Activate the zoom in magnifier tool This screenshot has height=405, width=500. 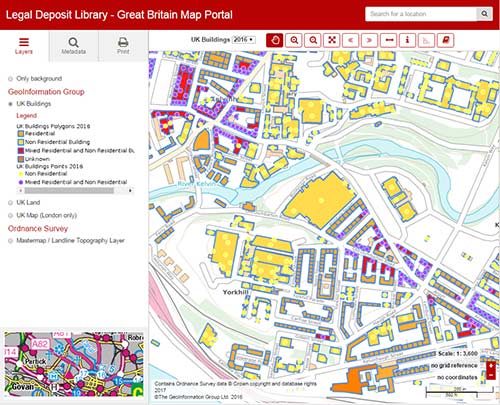(x=294, y=40)
